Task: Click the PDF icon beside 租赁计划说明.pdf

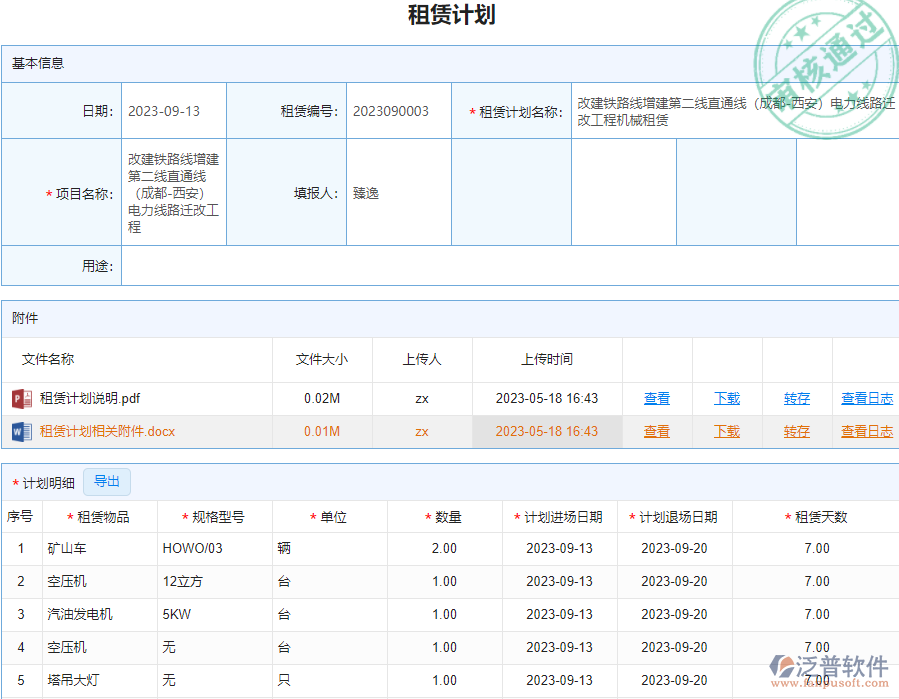Action: pos(18,398)
